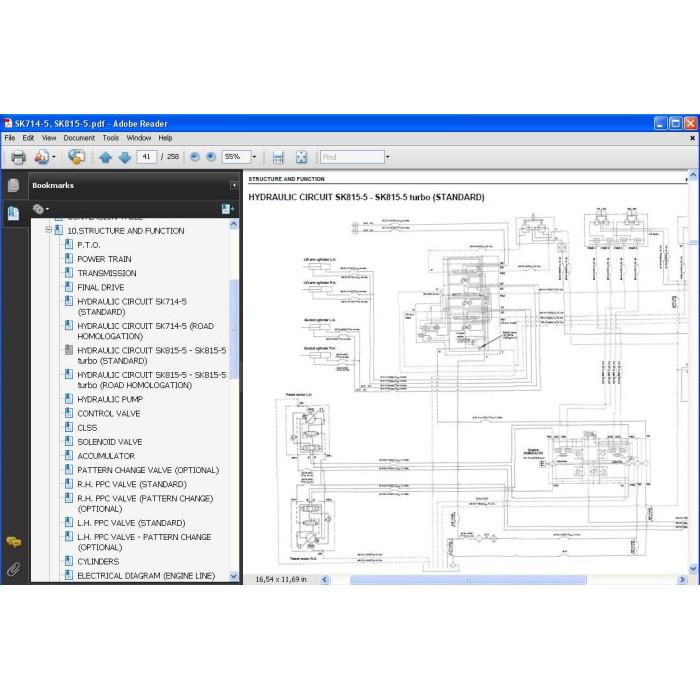700x700 pixels.
Task: Open ELECTRICAL DIAGRAM (ENGINE LINE) bookmark
Action: 146,576
